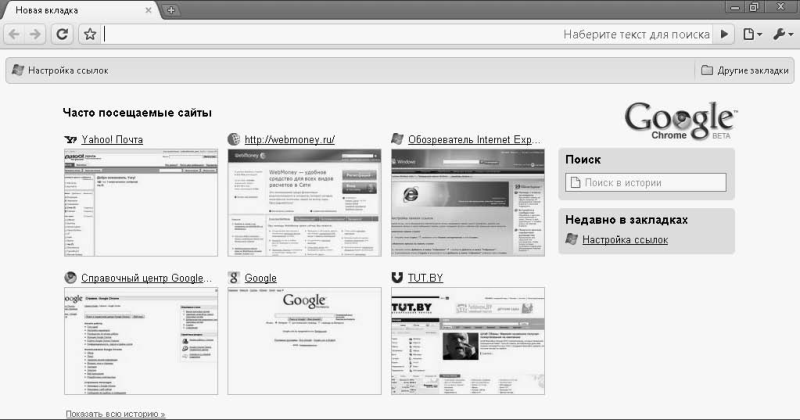Open the wrench settings menu dropdown
Viewport: 800px width, 420px height.
click(782, 34)
